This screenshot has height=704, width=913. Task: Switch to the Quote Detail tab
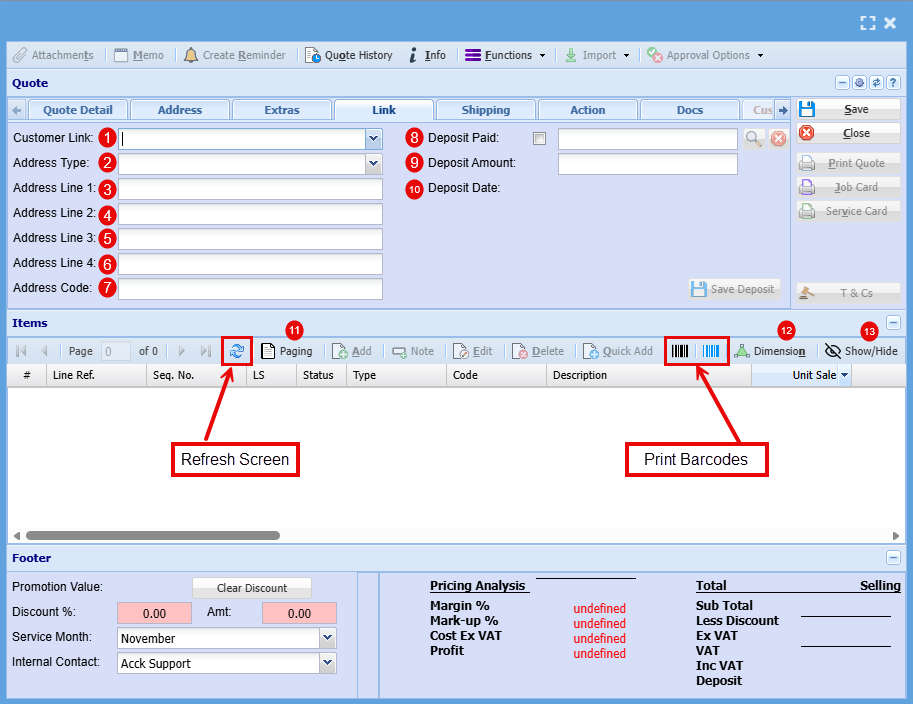click(77, 110)
